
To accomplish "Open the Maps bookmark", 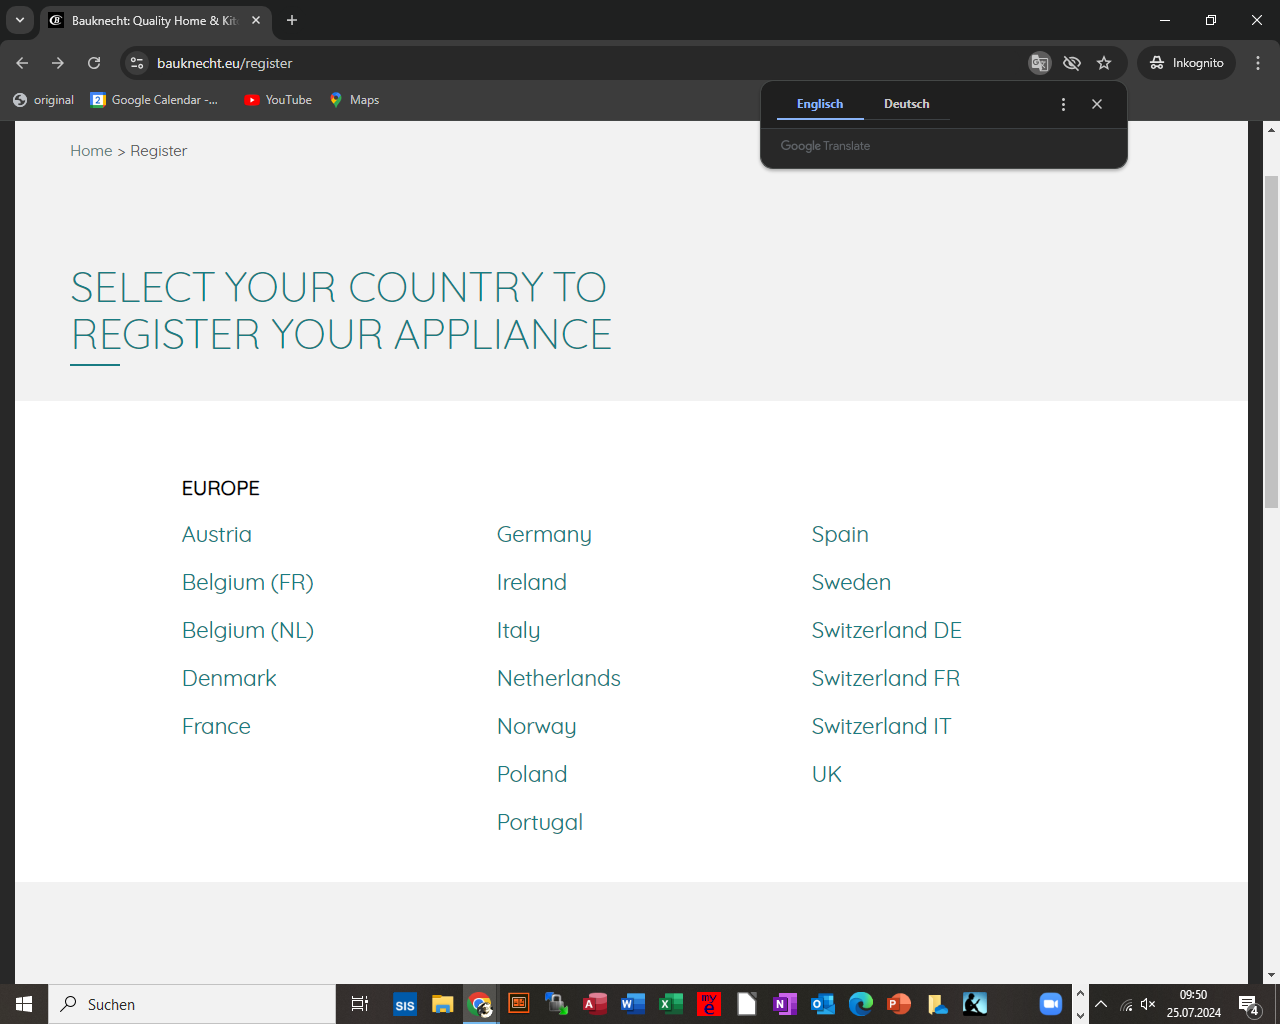I will pyautogui.click(x=355, y=100).
